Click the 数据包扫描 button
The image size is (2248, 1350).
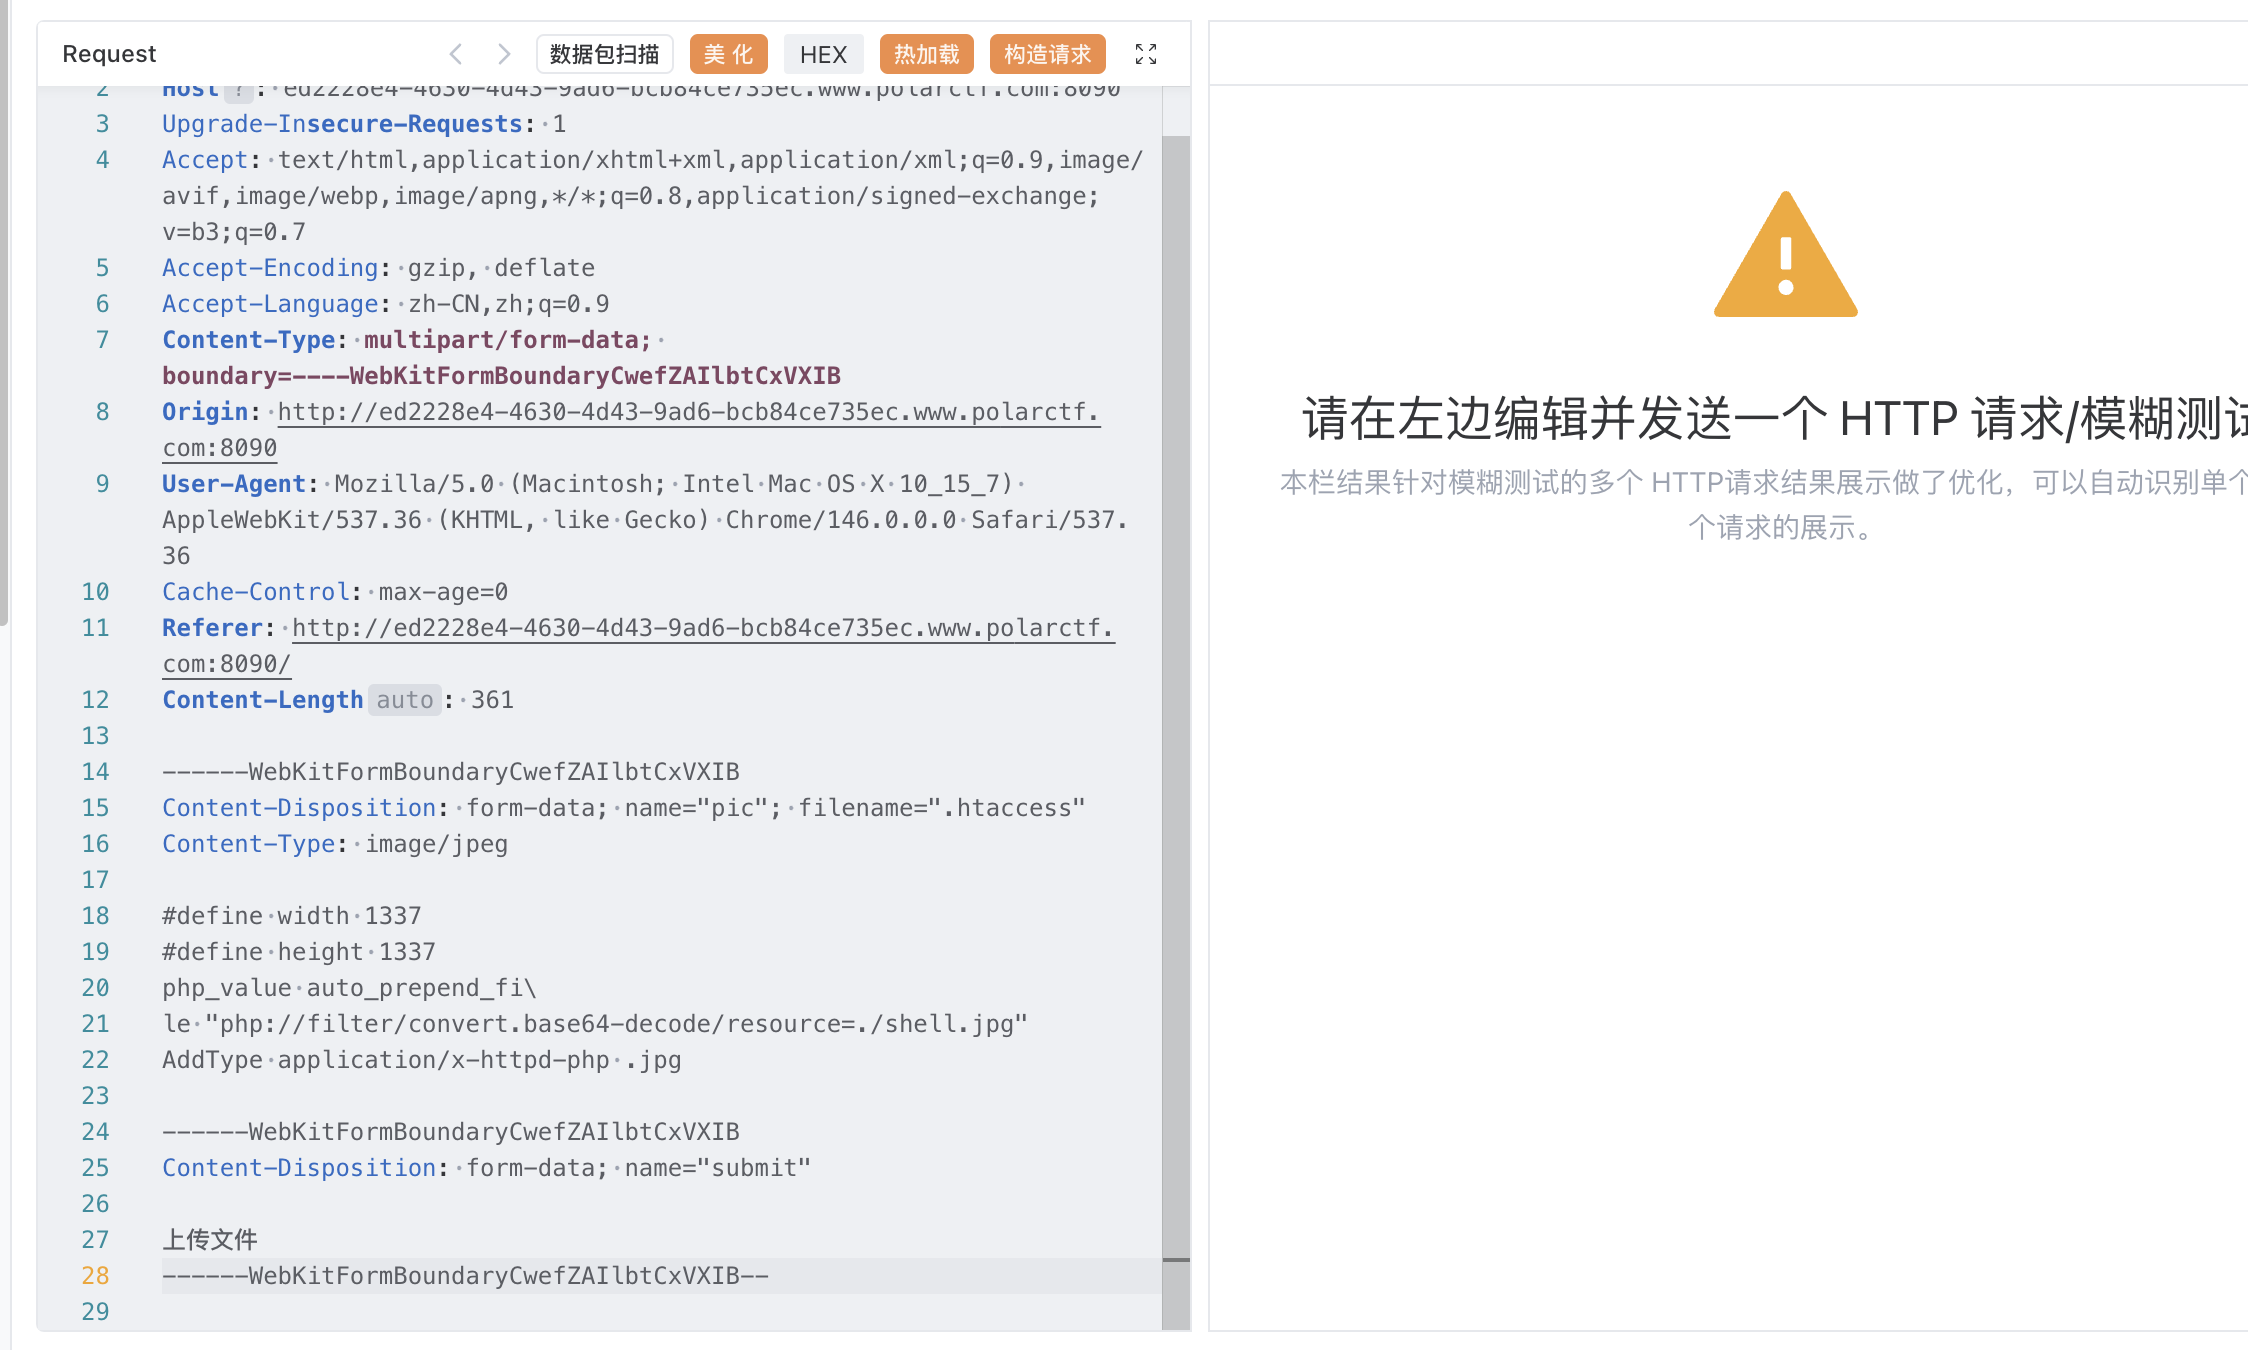point(604,54)
